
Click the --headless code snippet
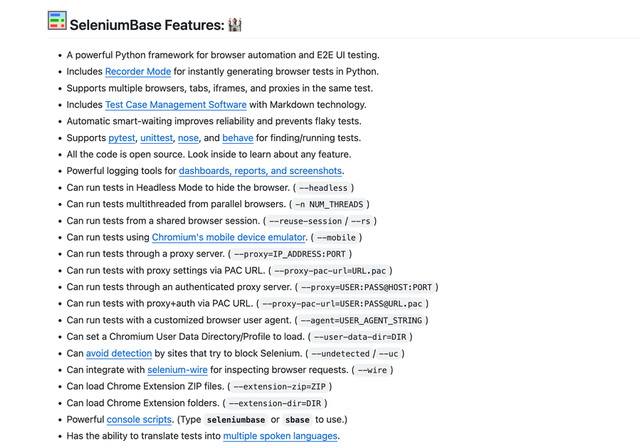(323, 188)
